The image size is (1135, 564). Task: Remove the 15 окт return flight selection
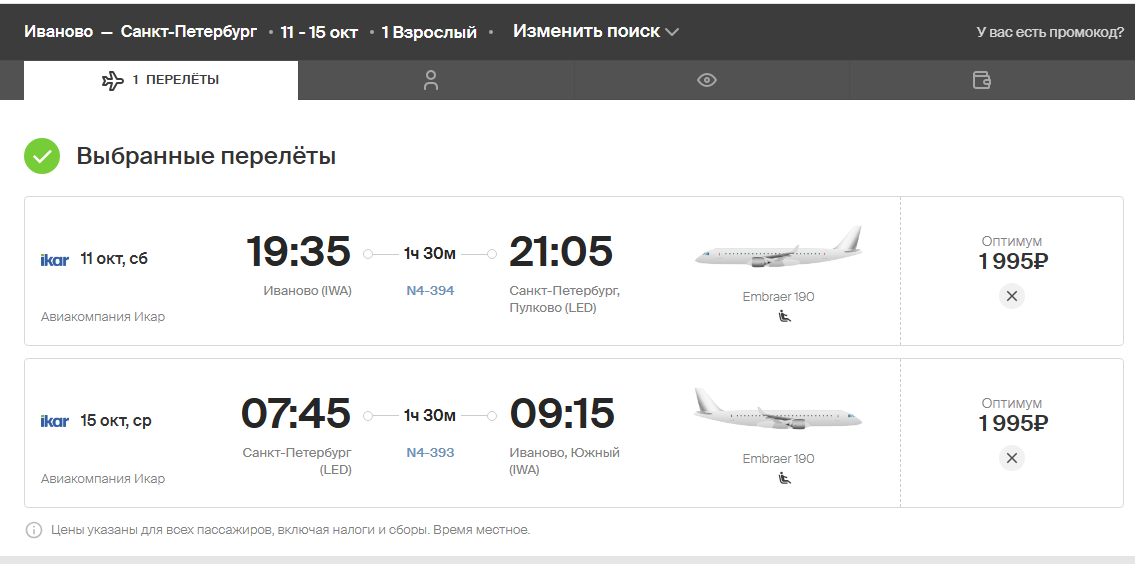1011,458
